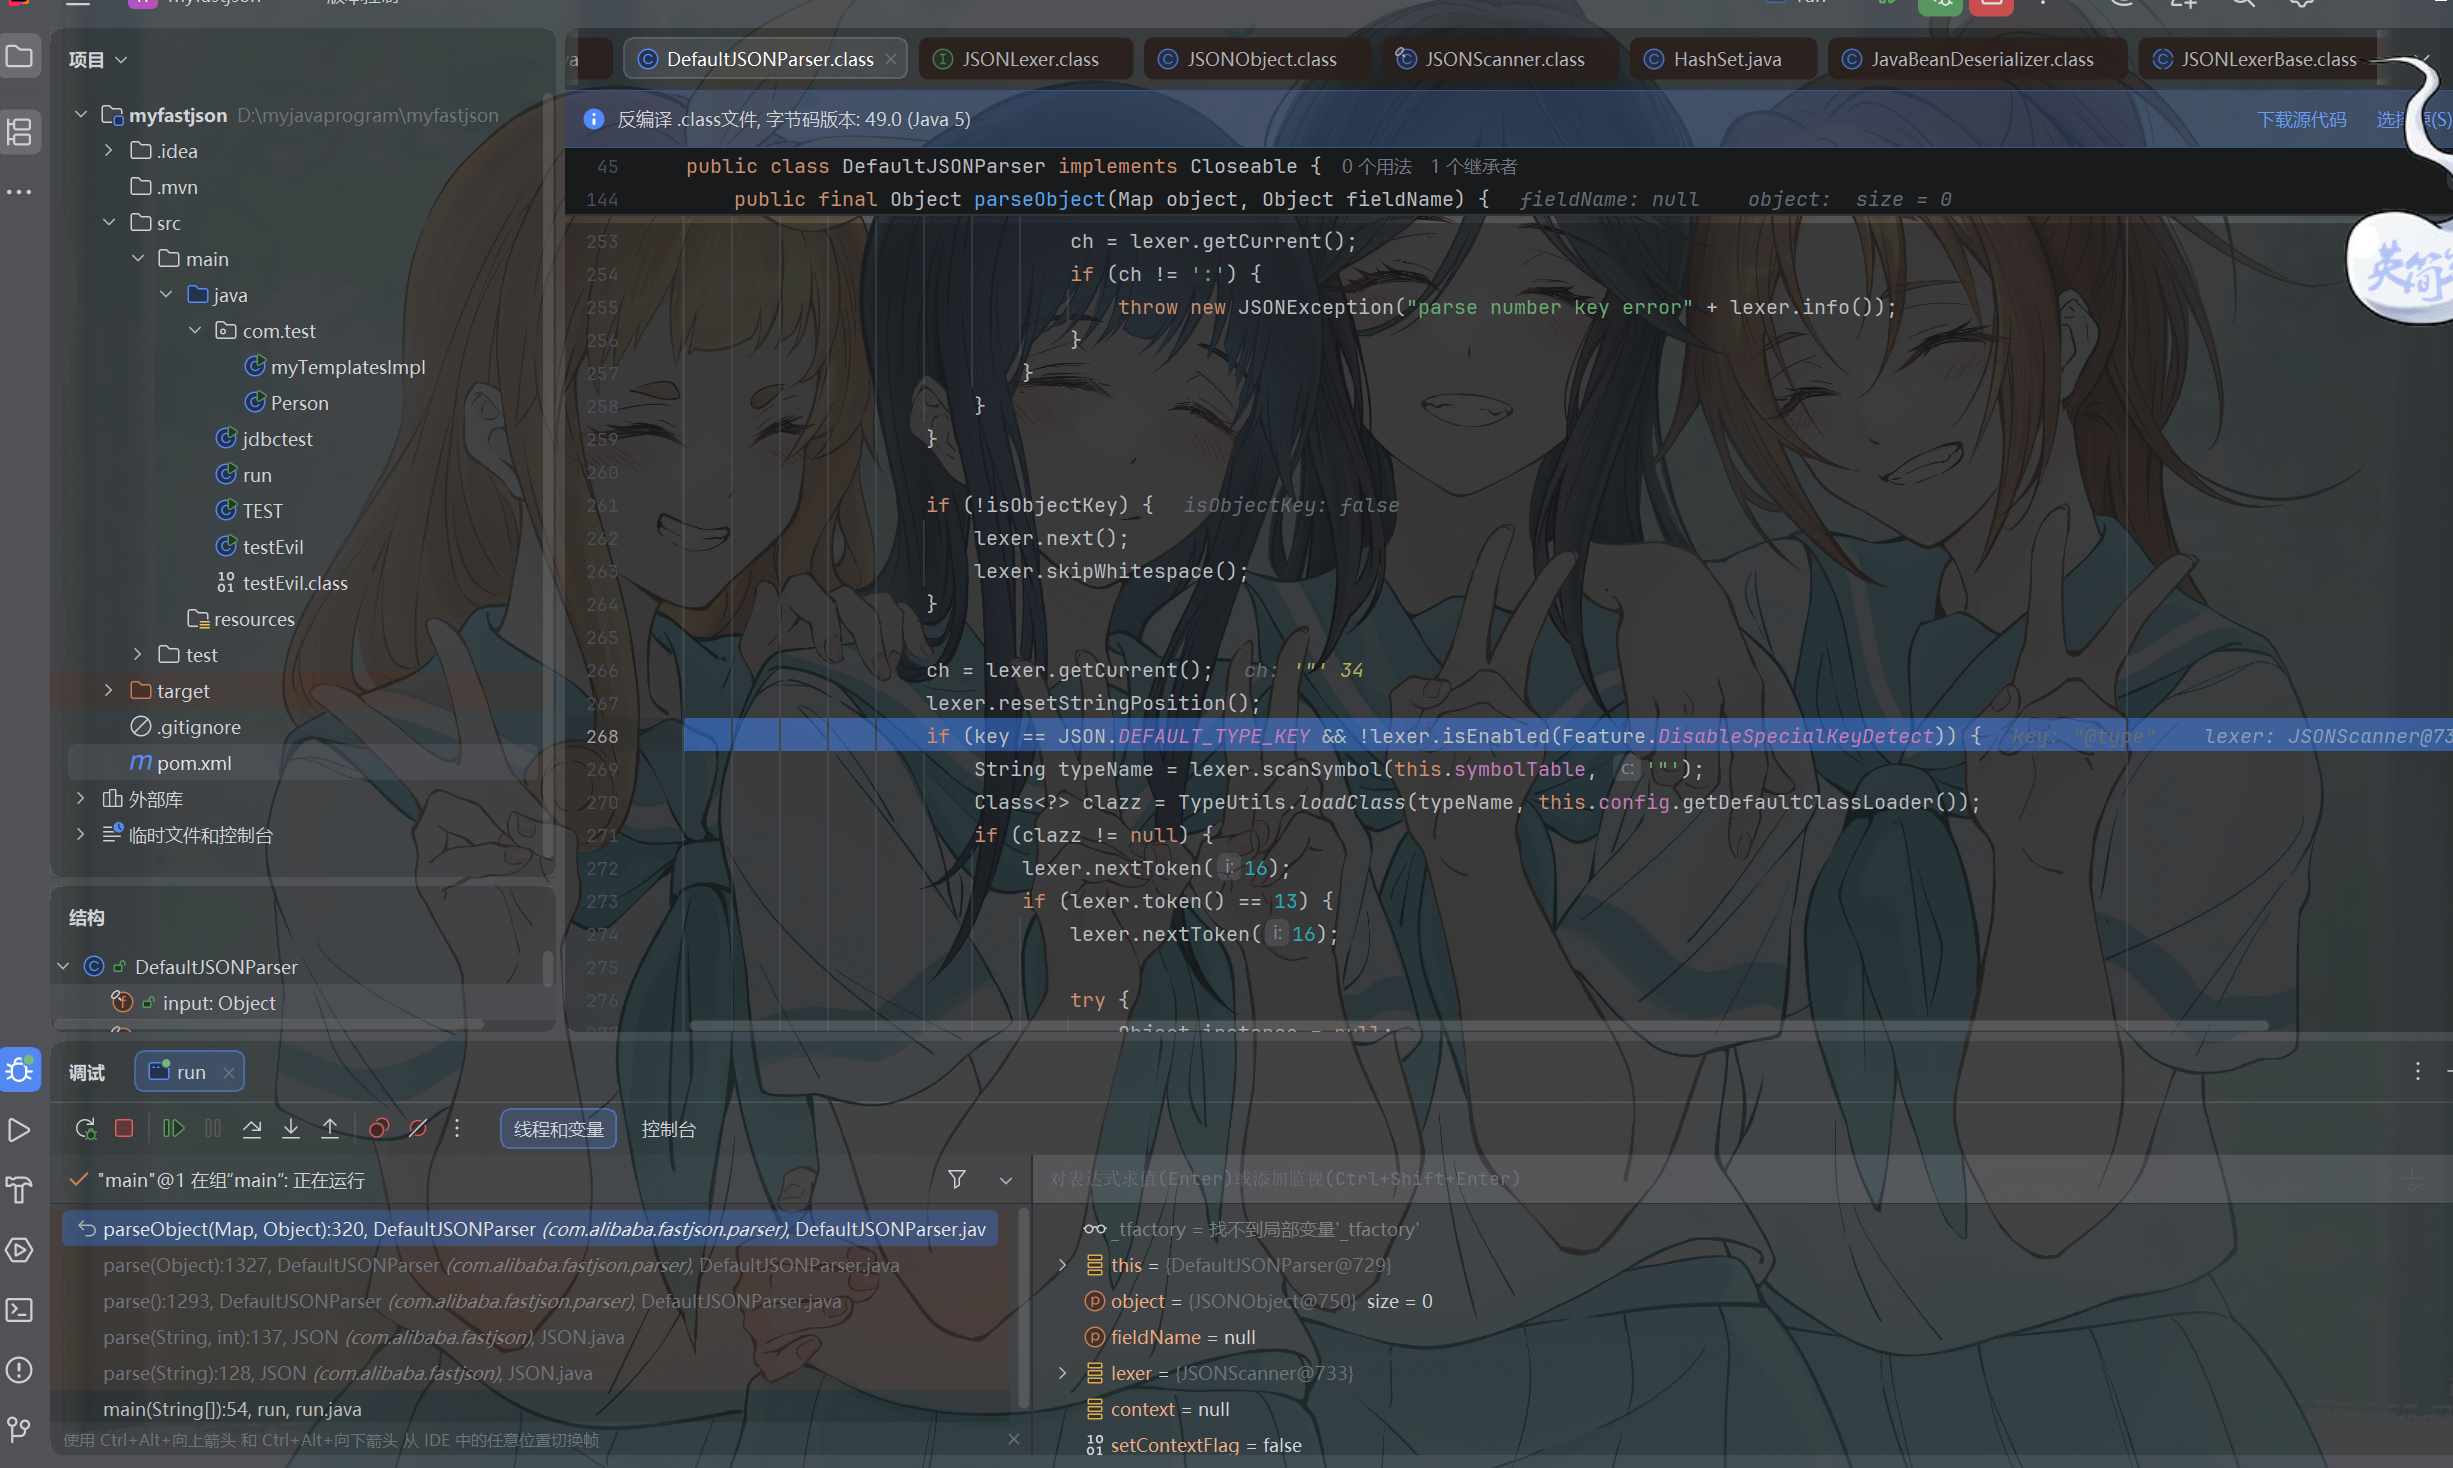Toggle Mute Breakpoints icon
This screenshot has height=1468, width=2453.
pos(418,1129)
